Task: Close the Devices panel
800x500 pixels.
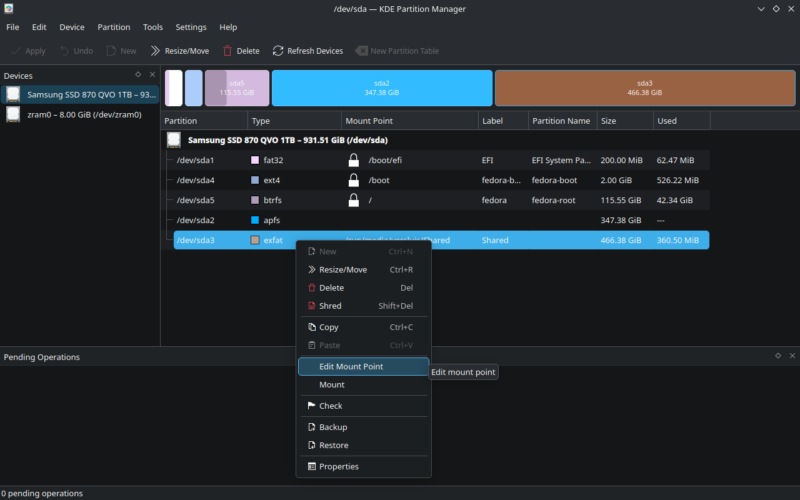Action: point(152,74)
